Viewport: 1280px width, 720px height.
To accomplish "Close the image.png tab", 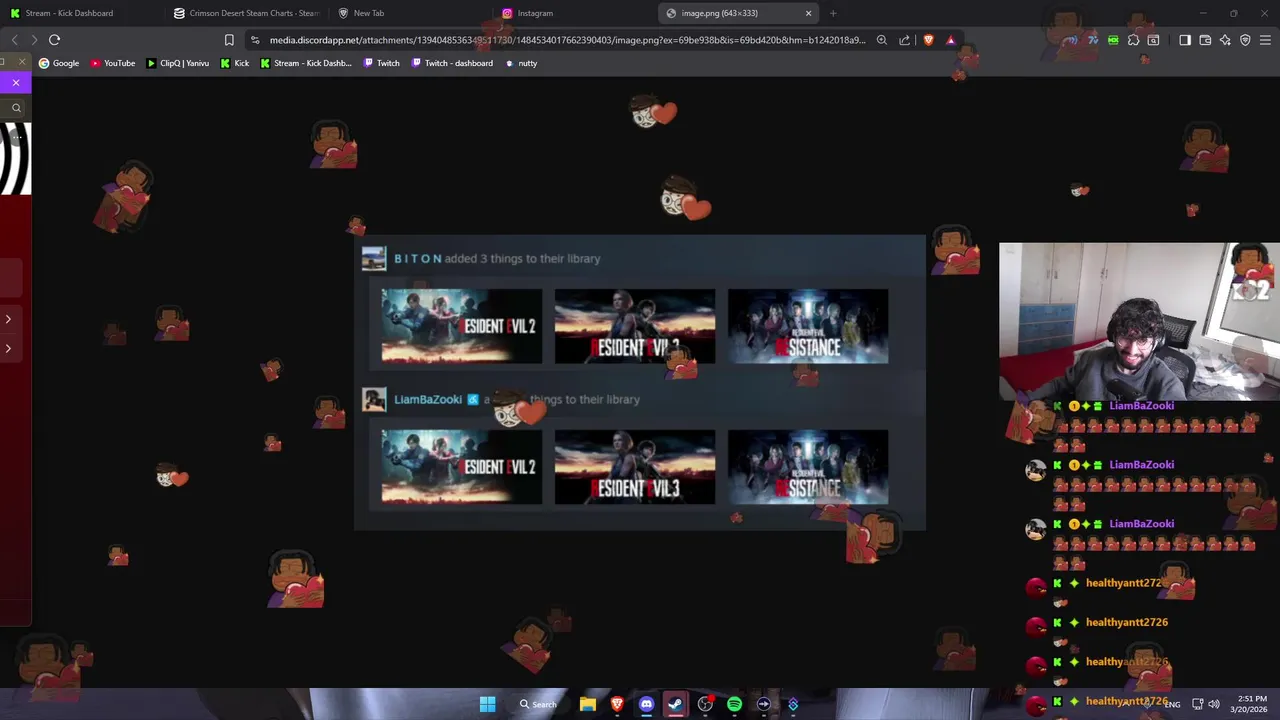I will point(808,13).
